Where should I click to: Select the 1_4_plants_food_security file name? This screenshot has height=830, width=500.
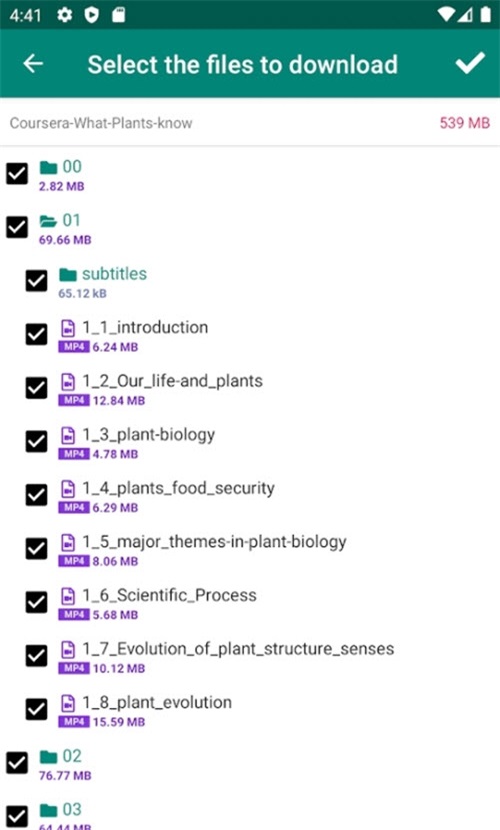tap(178, 488)
